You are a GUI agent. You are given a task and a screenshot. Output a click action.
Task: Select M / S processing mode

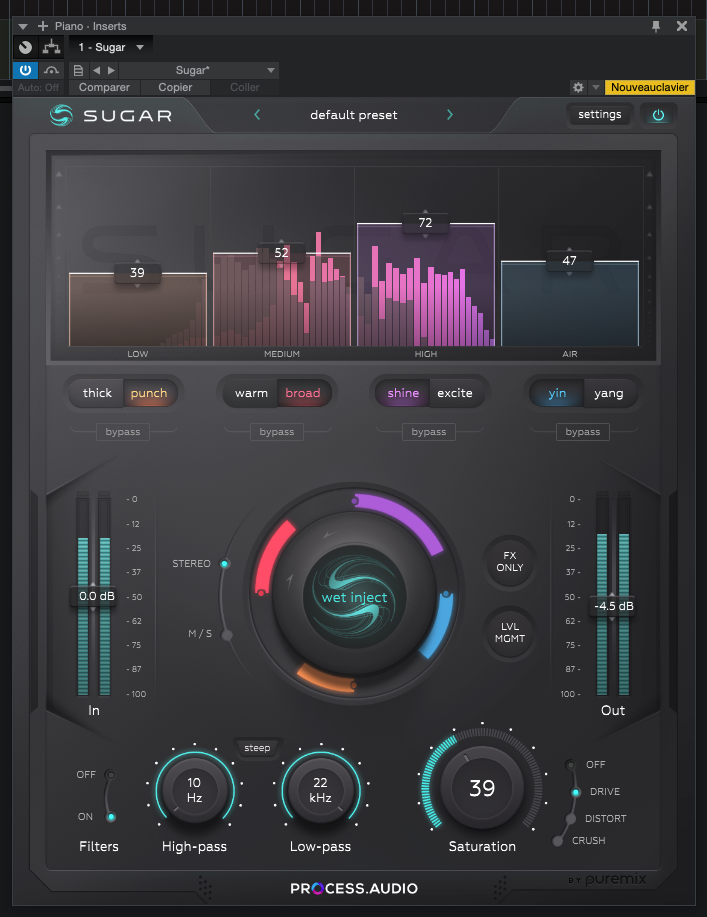click(x=227, y=635)
